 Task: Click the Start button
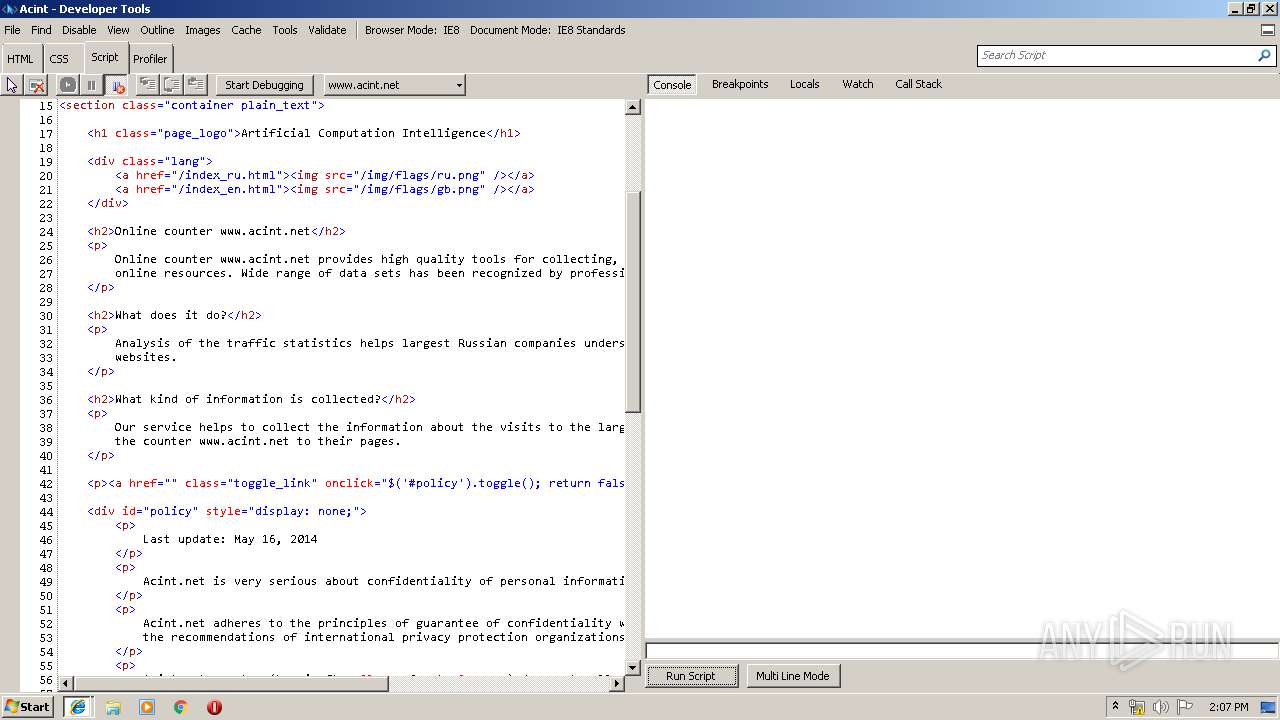27,707
